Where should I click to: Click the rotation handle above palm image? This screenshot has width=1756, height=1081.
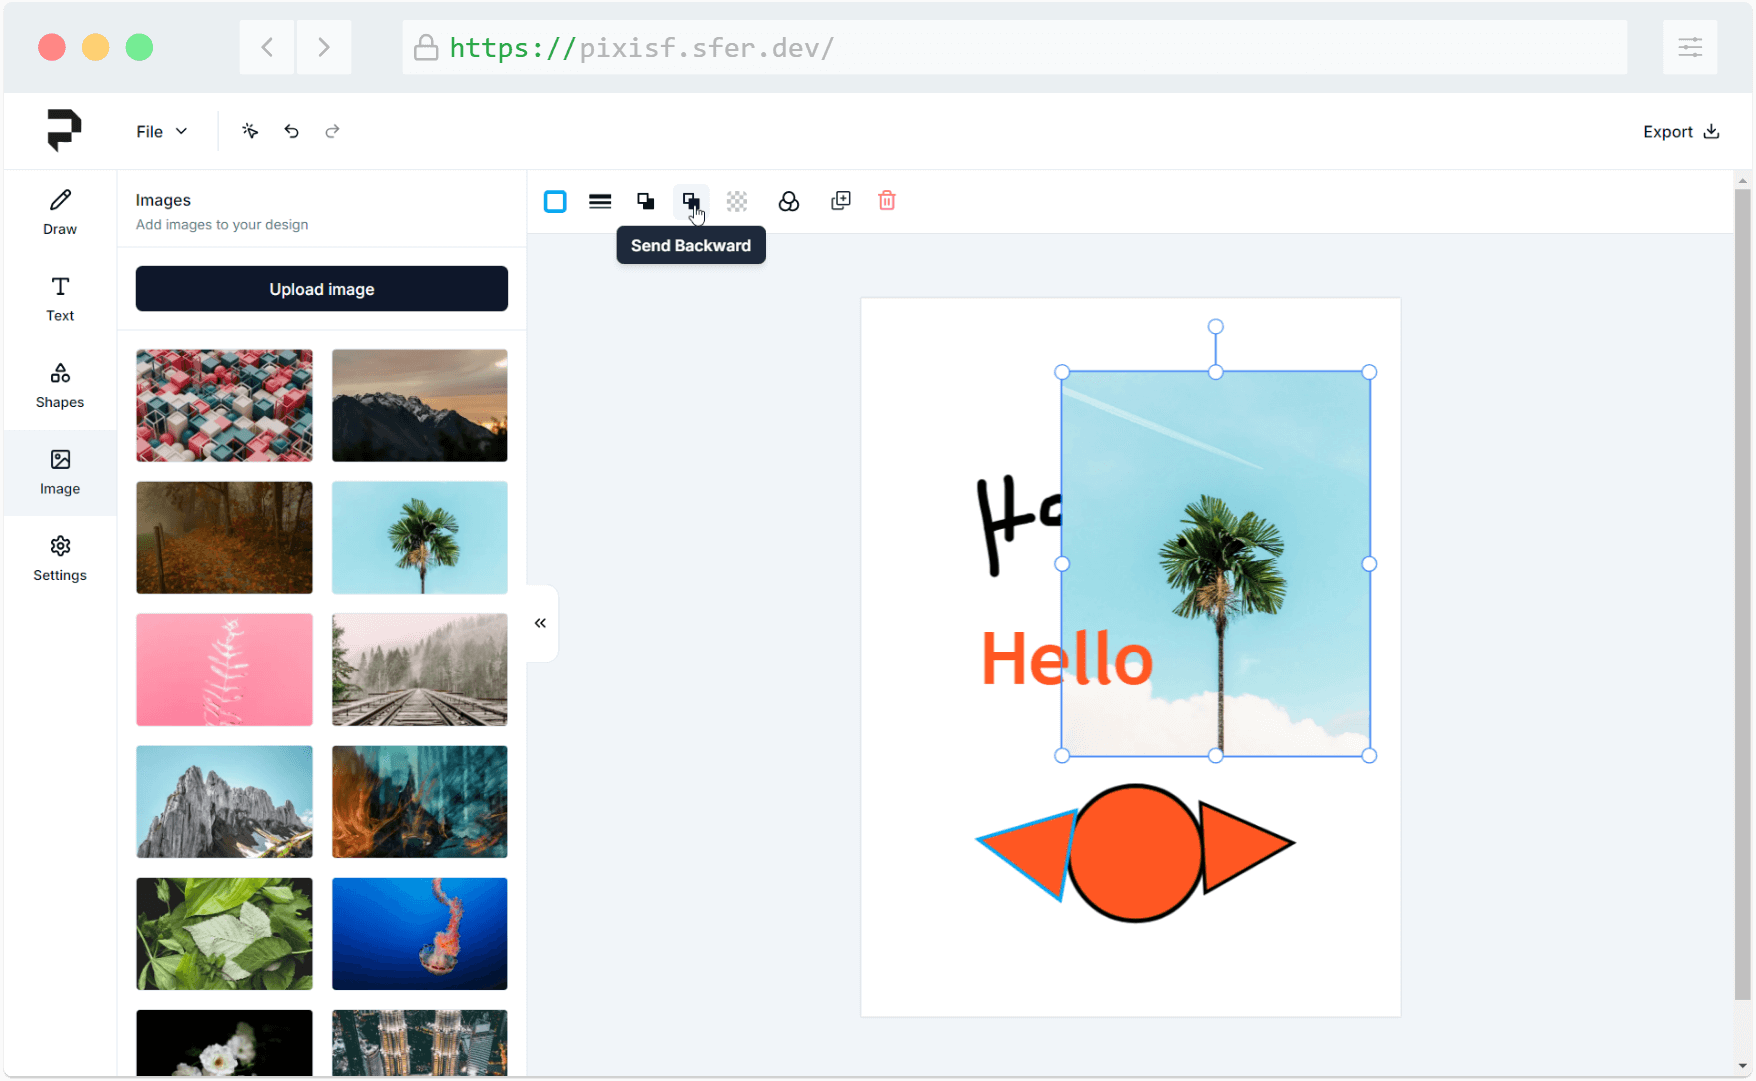[x=1216, y=327]
